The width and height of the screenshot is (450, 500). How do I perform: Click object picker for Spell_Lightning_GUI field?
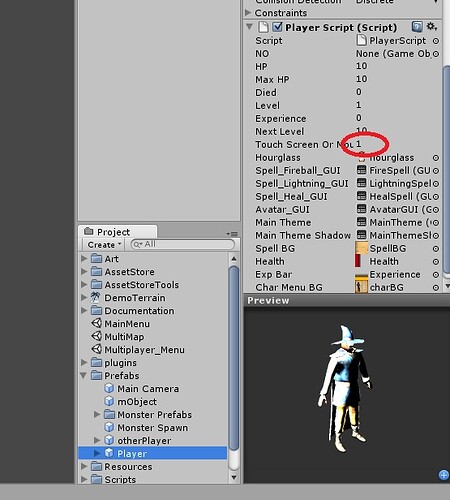[436, 184]
